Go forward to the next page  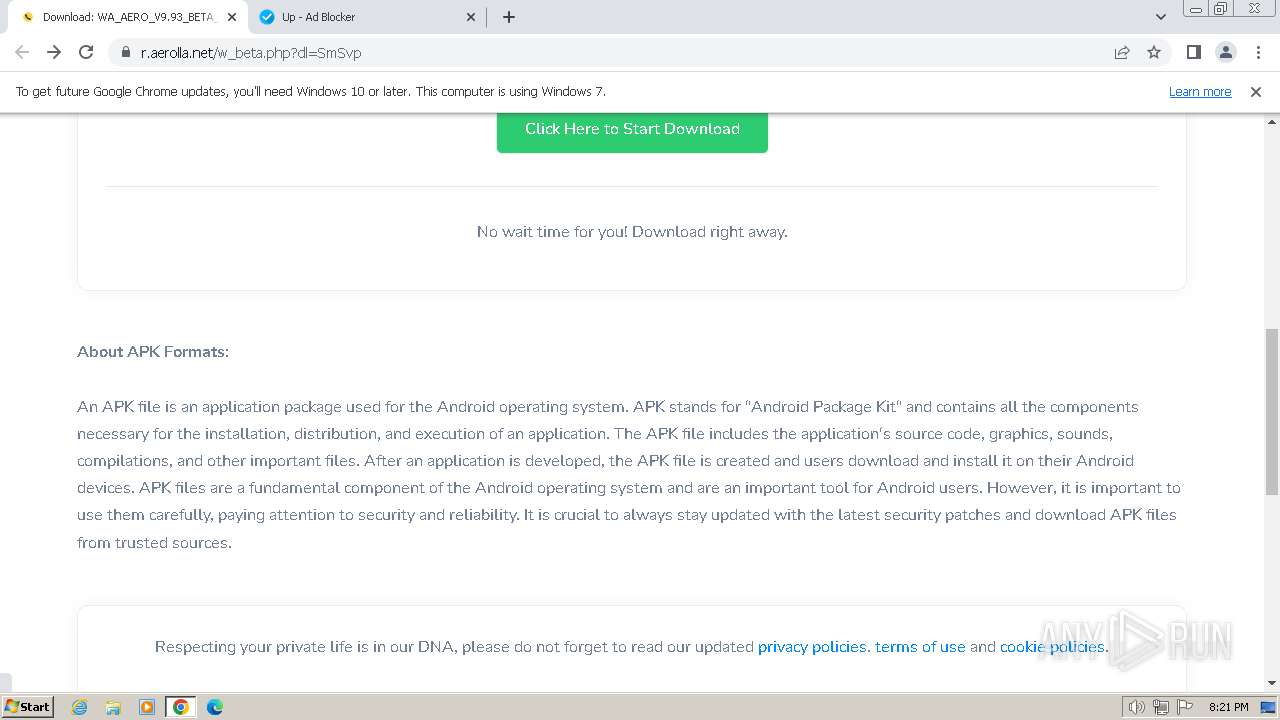point(54,52)
